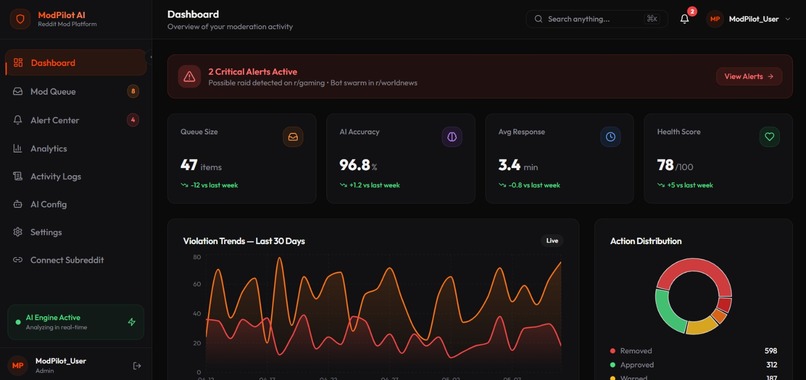Click the MP avatar in header

point(715,19)
